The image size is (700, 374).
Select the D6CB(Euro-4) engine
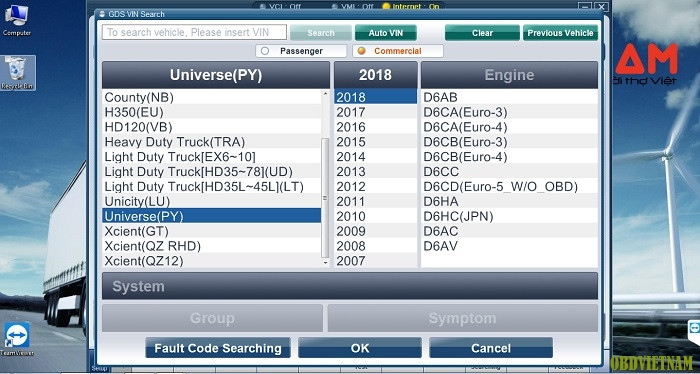(x=509, y=157)
